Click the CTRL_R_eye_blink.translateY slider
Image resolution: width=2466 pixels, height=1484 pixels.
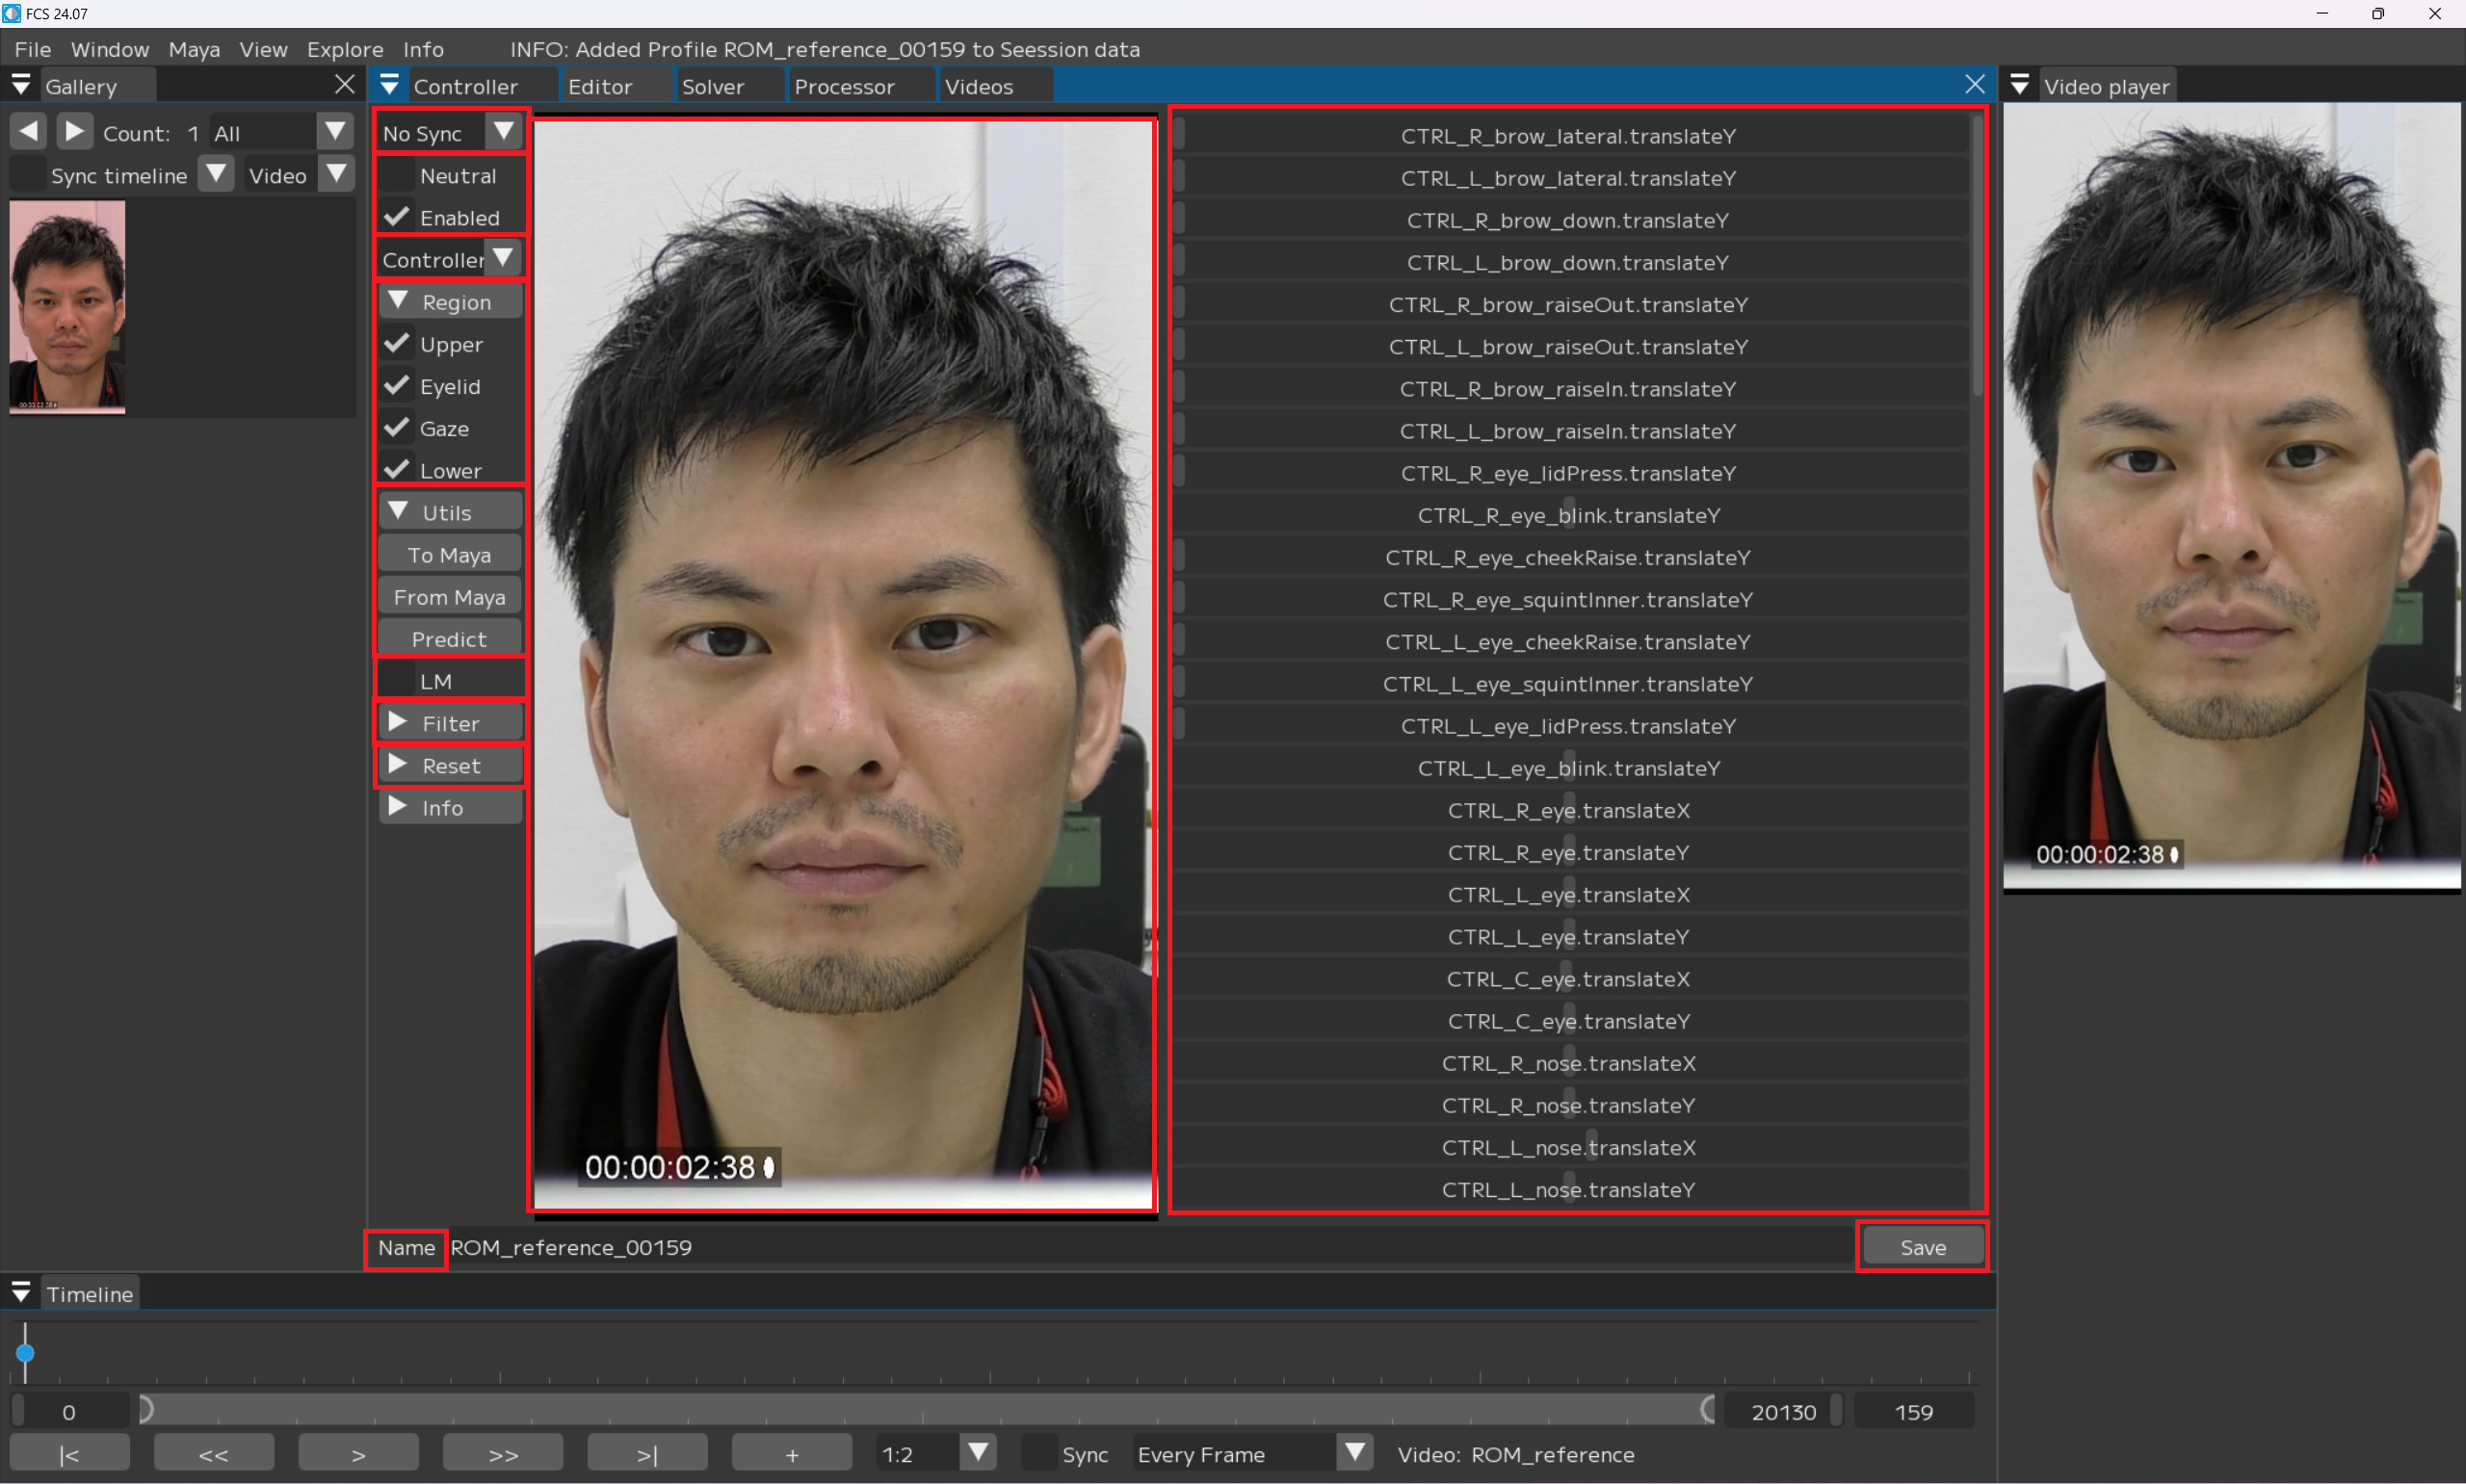coord(1568,515)
